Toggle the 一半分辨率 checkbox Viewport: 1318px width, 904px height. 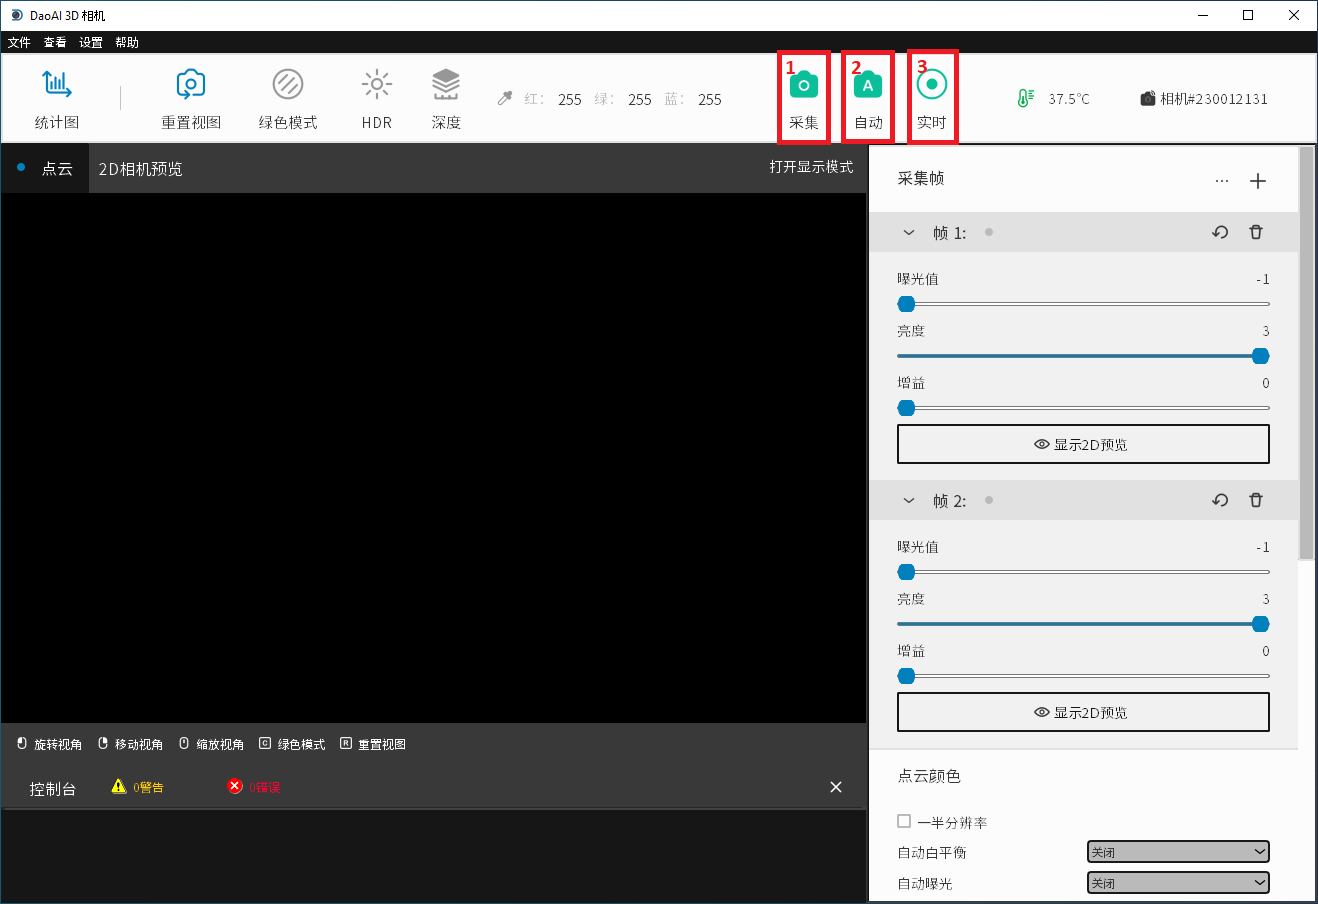[x=904, y=821]
